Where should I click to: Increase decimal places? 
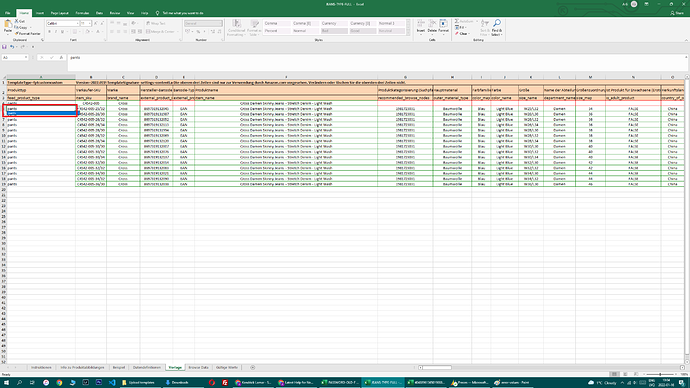pos(213,32)
